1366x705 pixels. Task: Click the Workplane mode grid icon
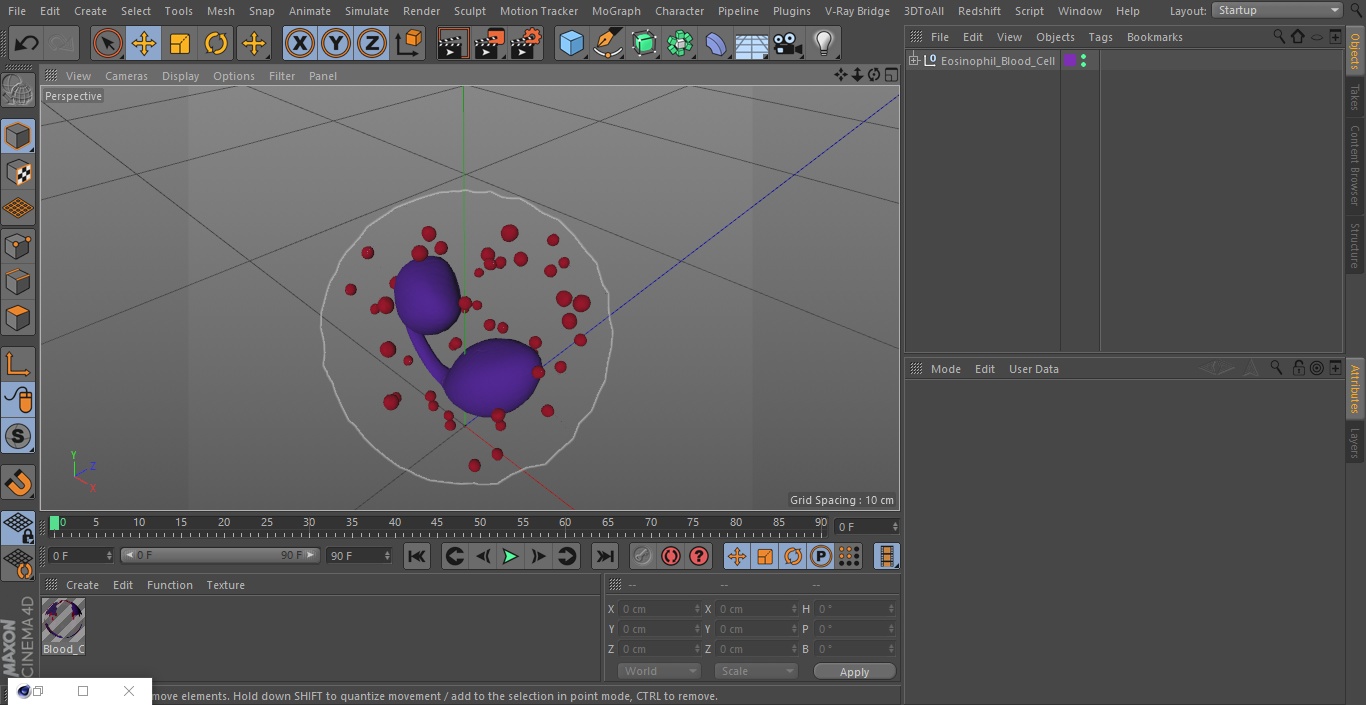coord(18,209)
